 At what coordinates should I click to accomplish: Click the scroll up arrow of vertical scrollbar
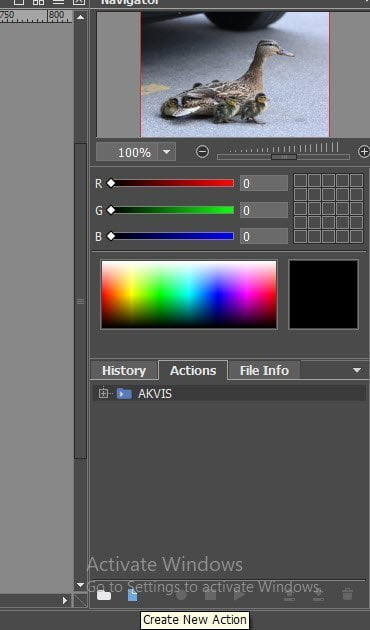pos(80,17)
